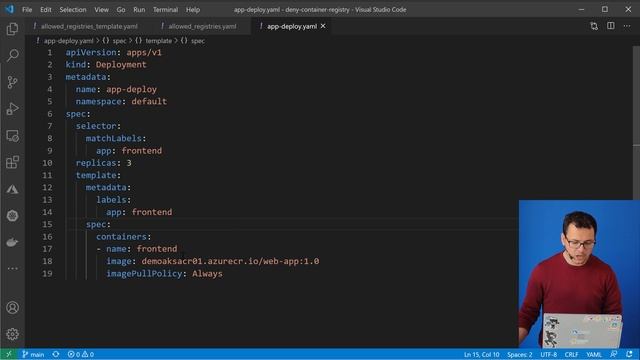Click 'Deployment' on line 2
The height and width of the screenshot is (360, 640).
point(121,64)
